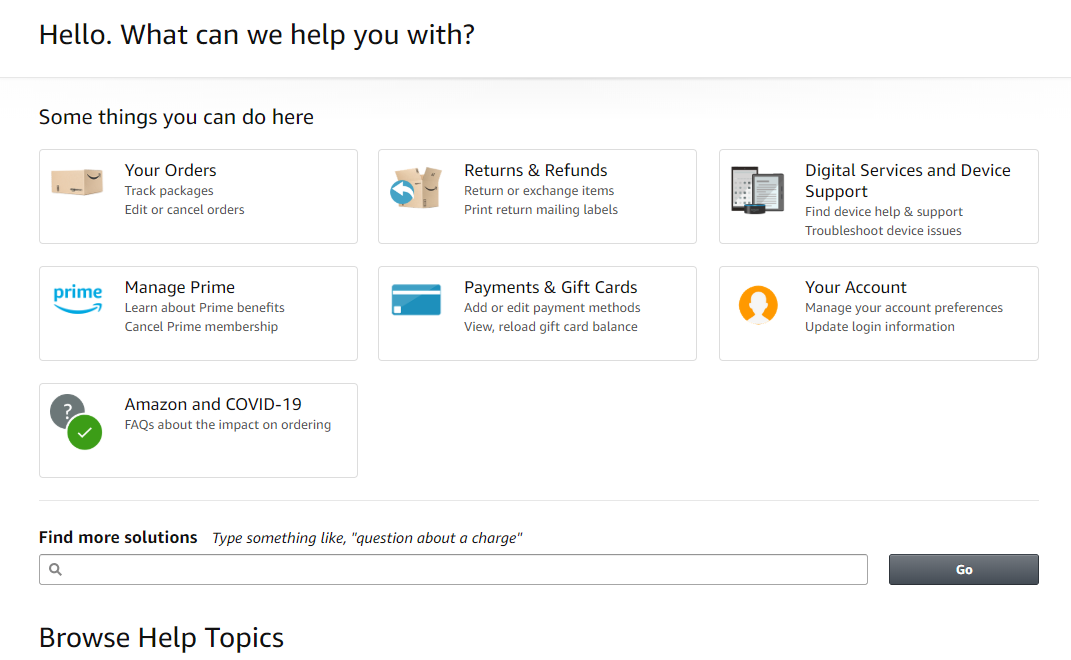Click the return arrow box icon

(416, 187)
